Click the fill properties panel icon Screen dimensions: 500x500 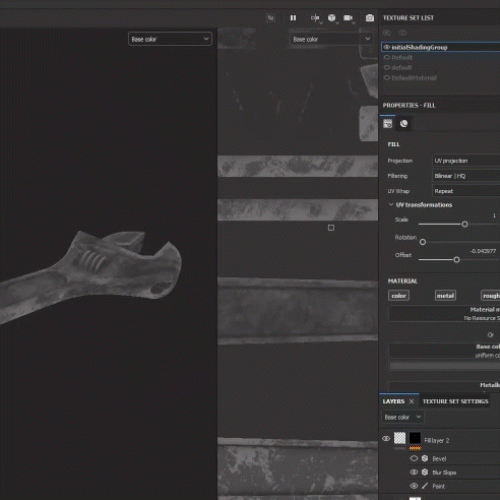(388, 124)
